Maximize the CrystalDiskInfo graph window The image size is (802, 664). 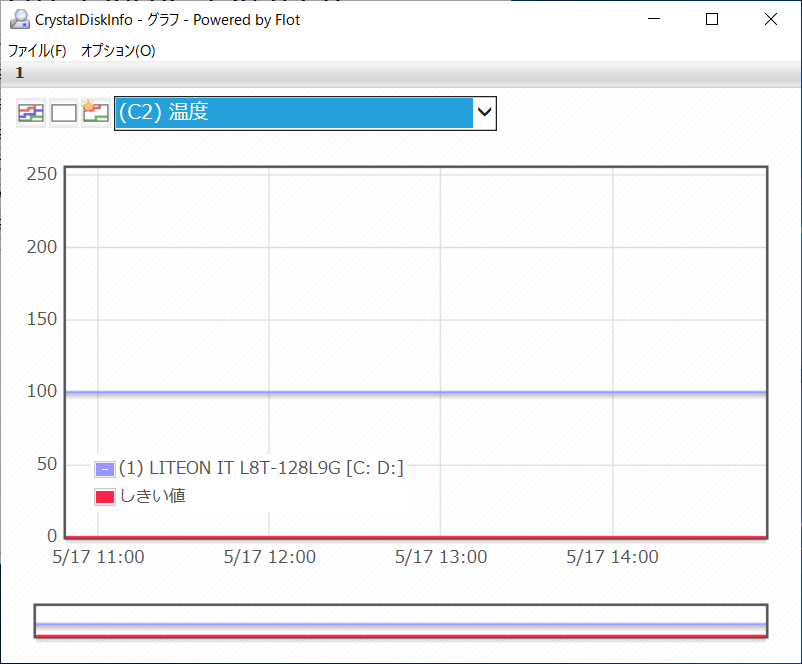click(x=712, y=19)
